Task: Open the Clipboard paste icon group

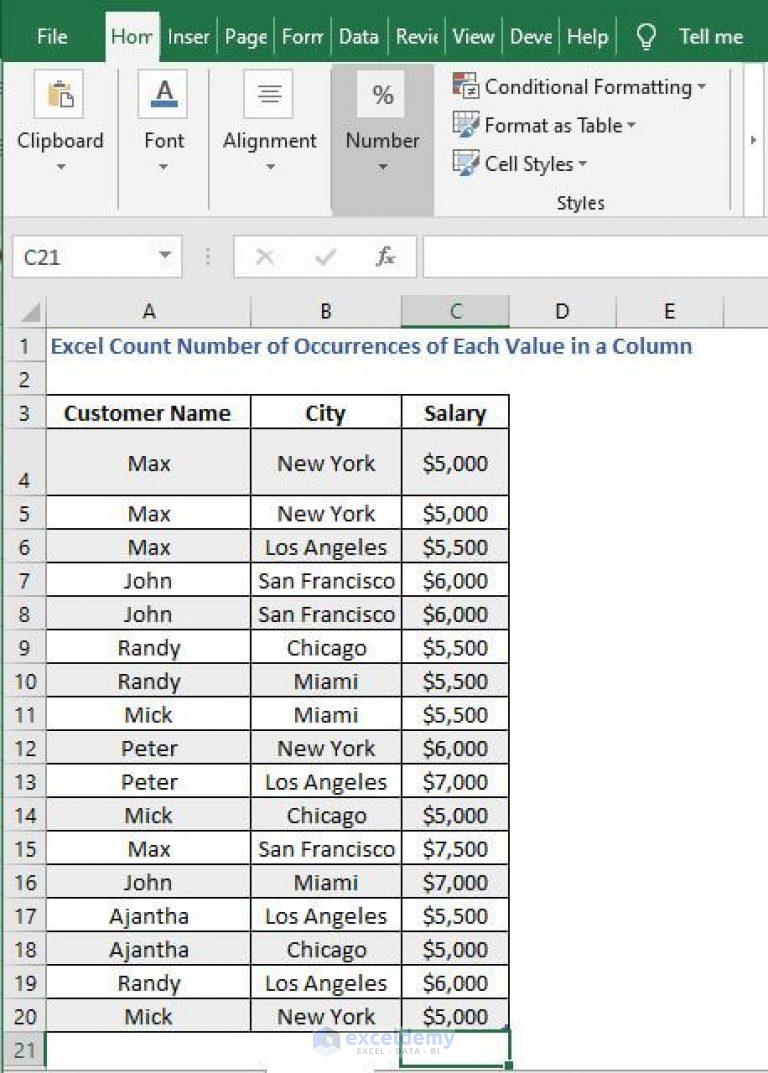Action: [59, 94]
